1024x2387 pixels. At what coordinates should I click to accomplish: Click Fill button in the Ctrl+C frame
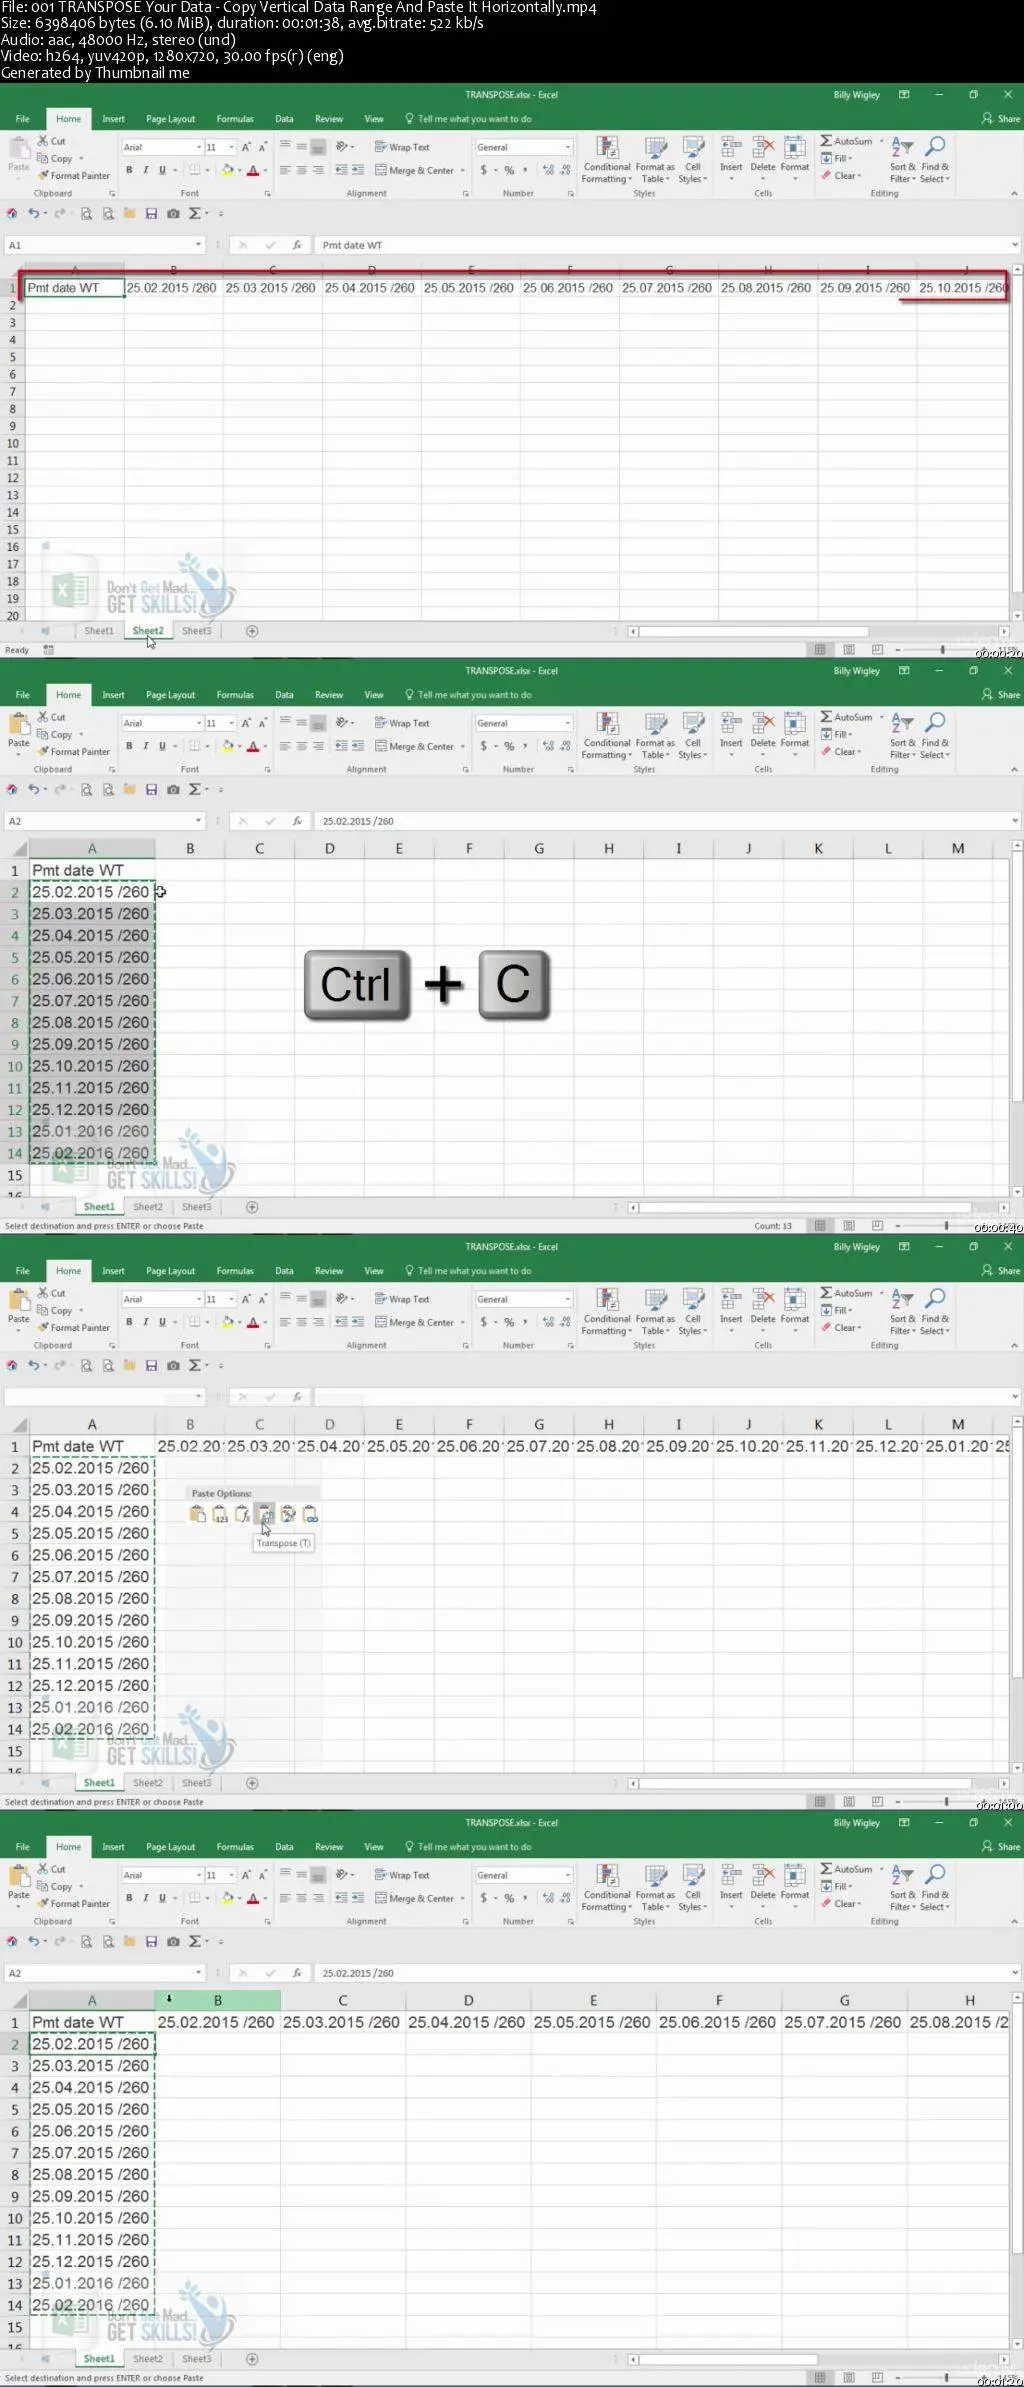(x=837, y=735)
